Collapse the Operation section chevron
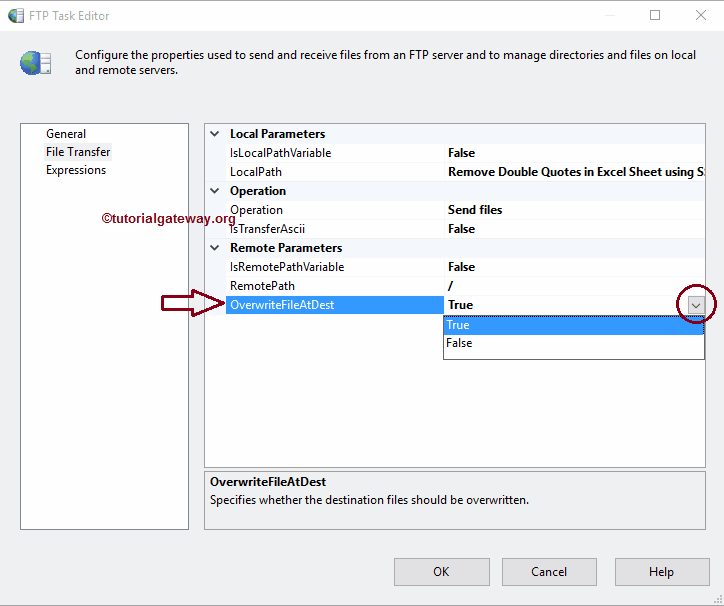Viewport: 724px width, 606px height. 215,191
